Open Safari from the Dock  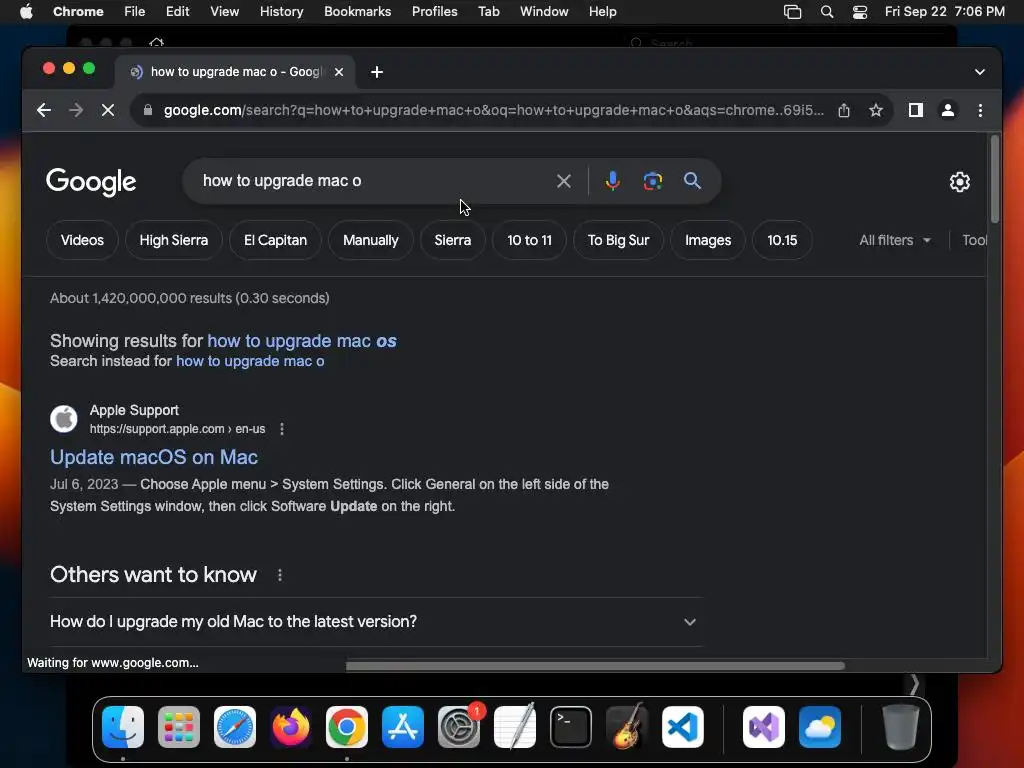click(x=235, y=727)
